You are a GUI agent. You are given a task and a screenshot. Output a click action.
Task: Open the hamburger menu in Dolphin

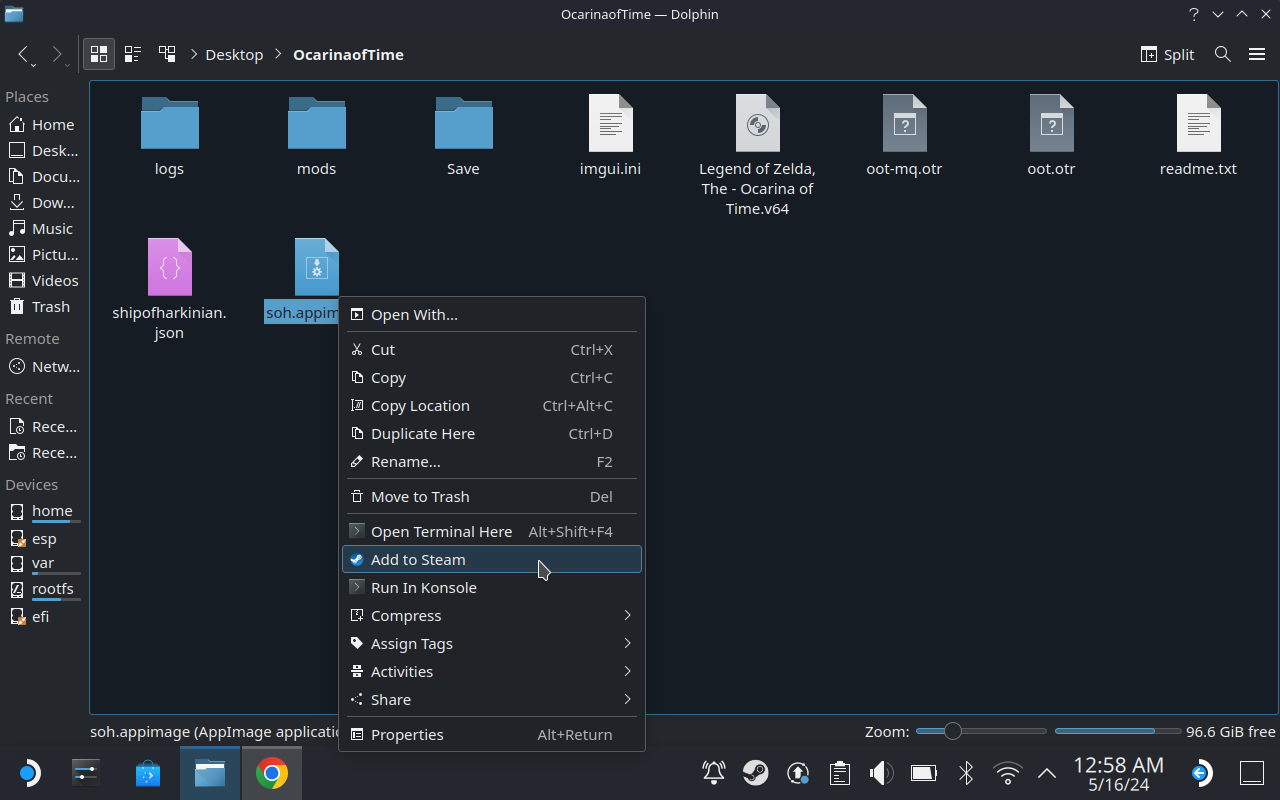(1257, 54)
